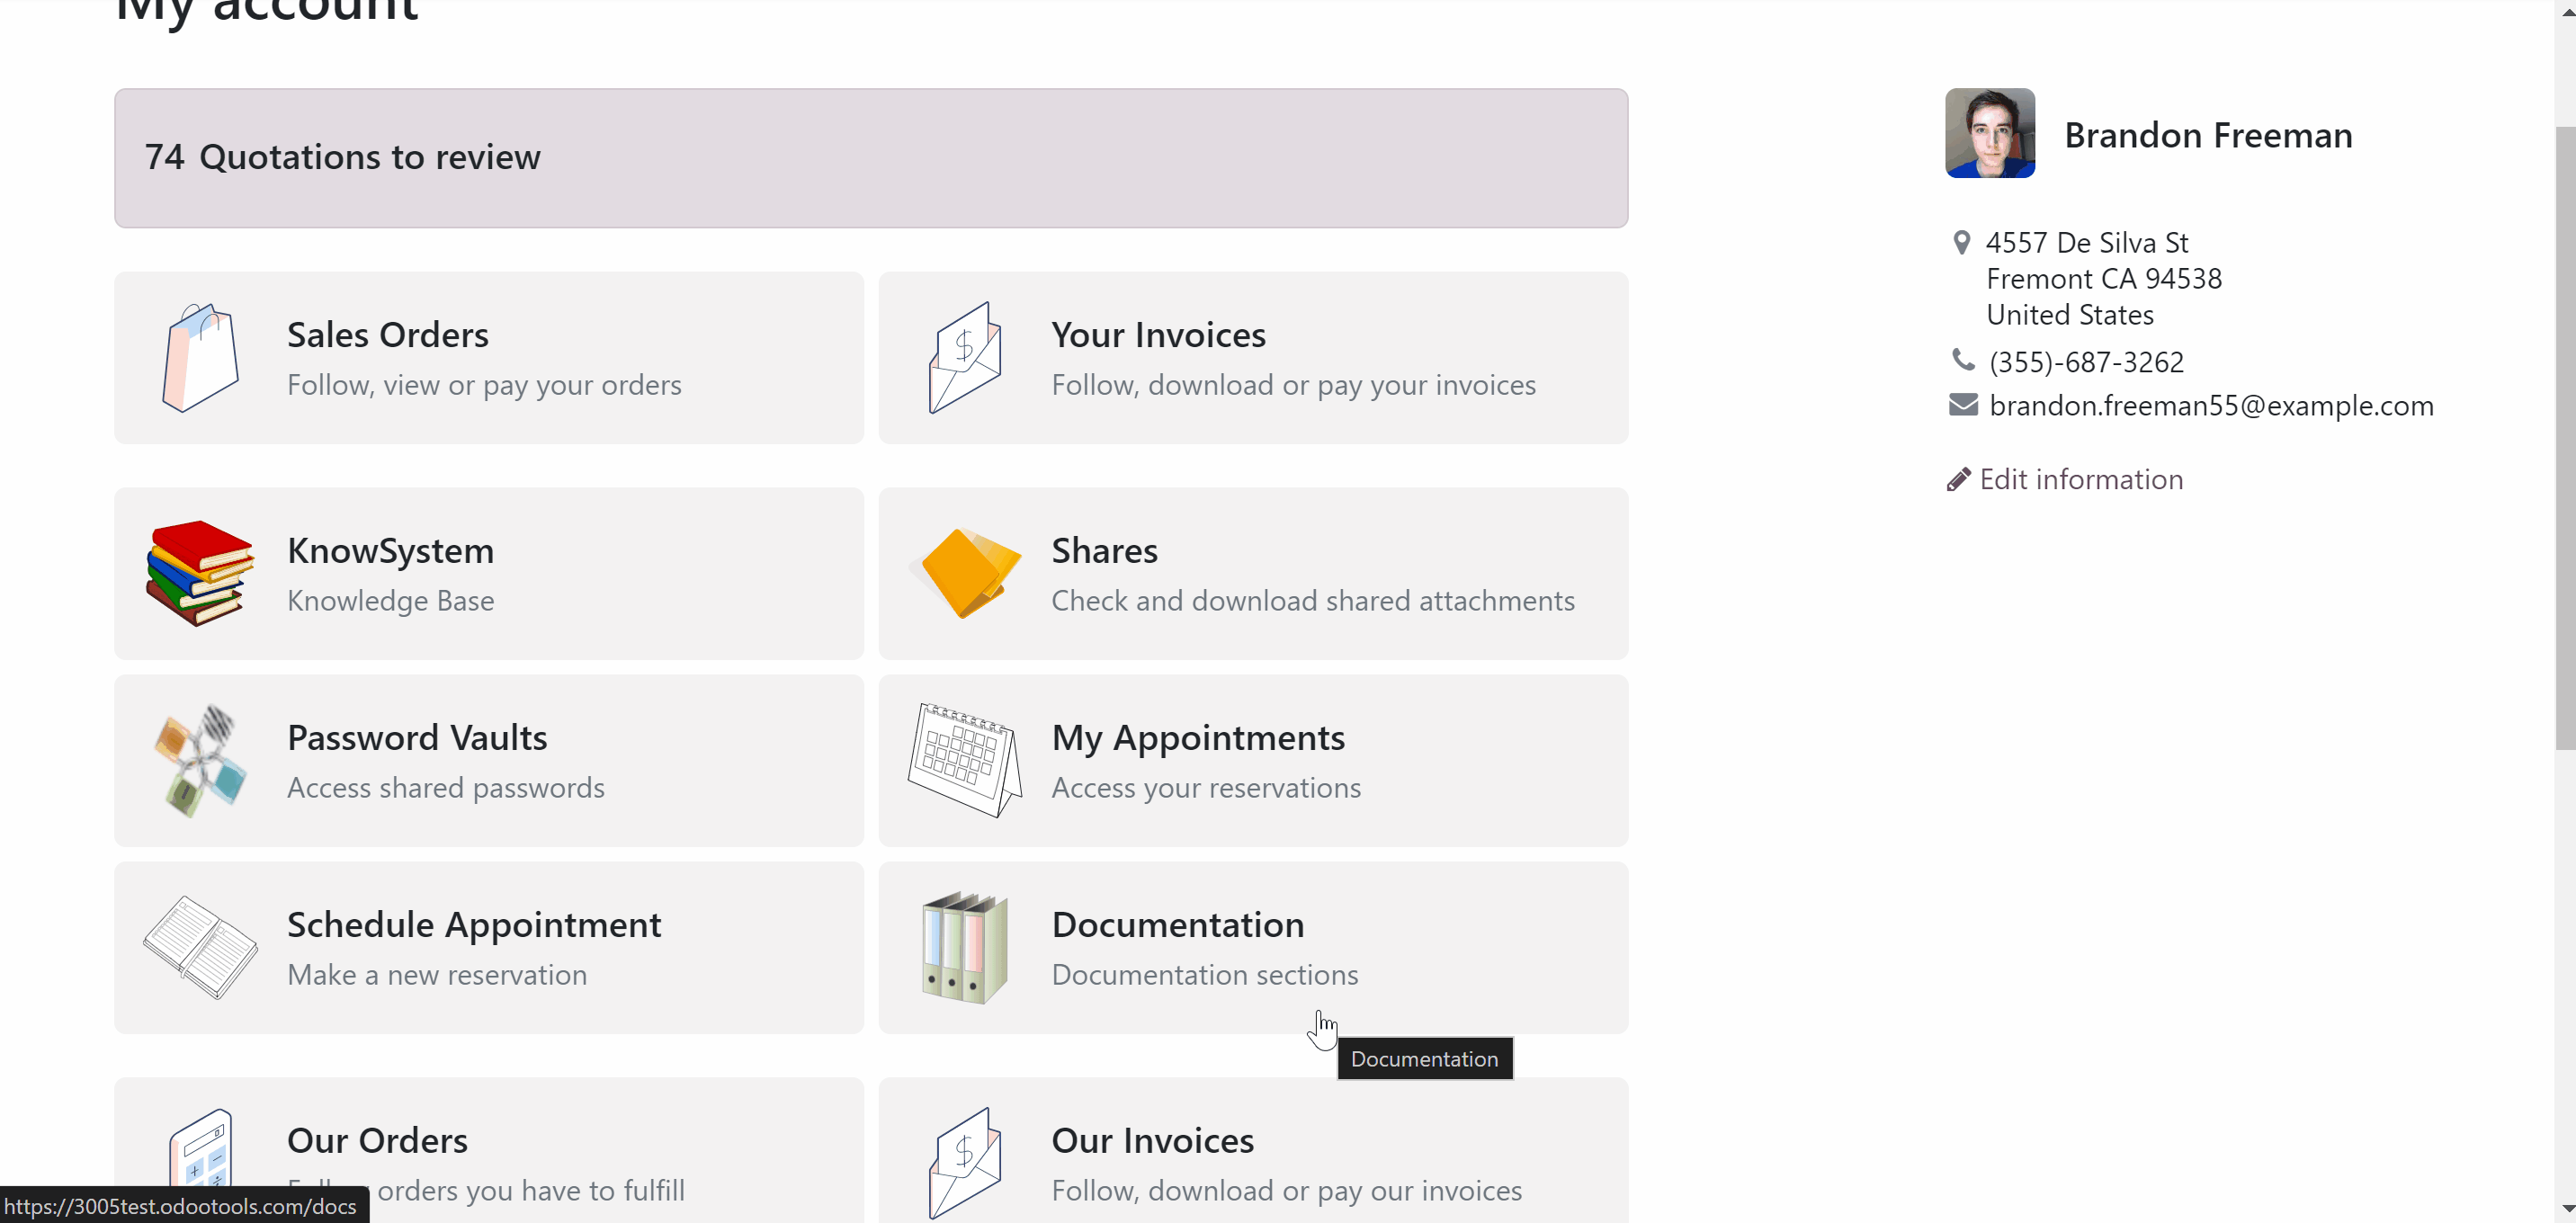This screenshot has height=1223, width=2576.
Task: Click the page vertical scrollbar thumb
Action: click(2565, 438)
